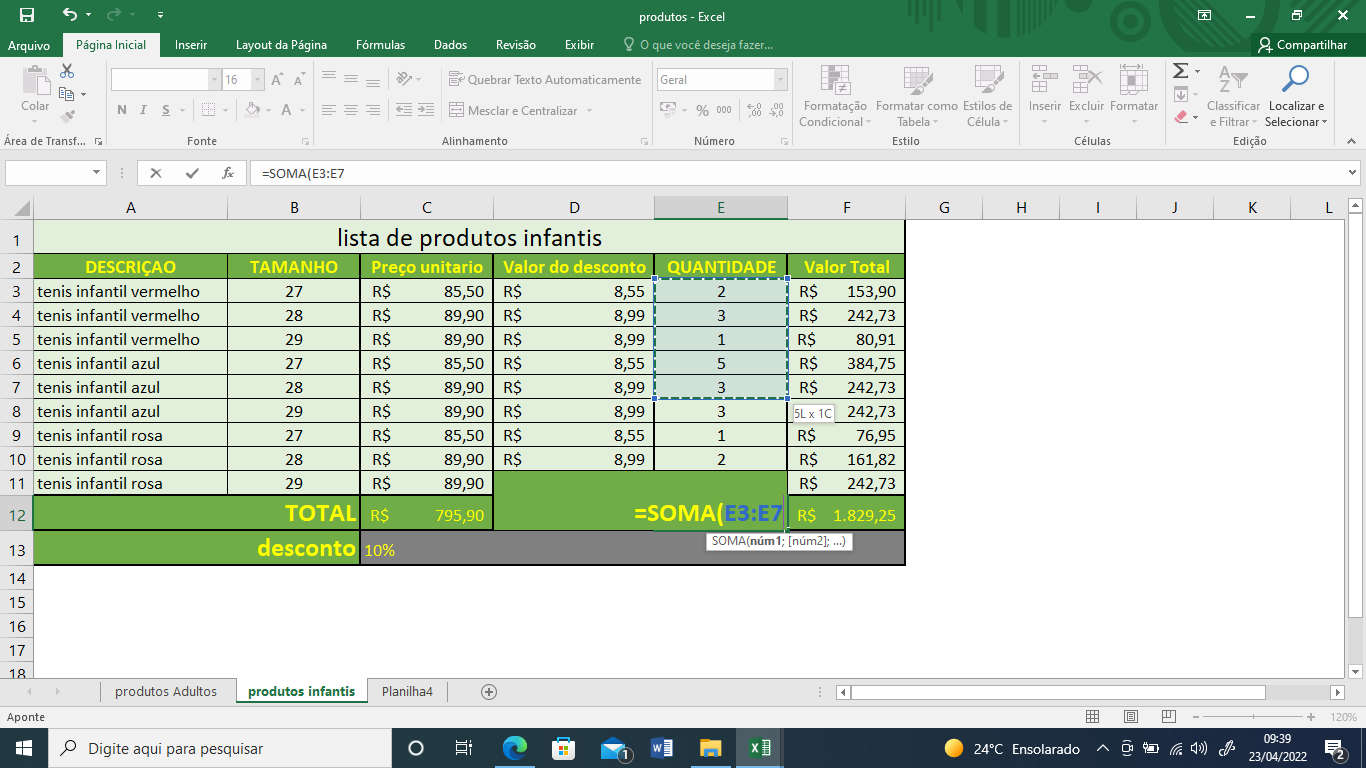Toggle right horizontal text alignment
The height and width of the screenshot is (768, 1366).
pyautogui.click(x=372, y=110)
